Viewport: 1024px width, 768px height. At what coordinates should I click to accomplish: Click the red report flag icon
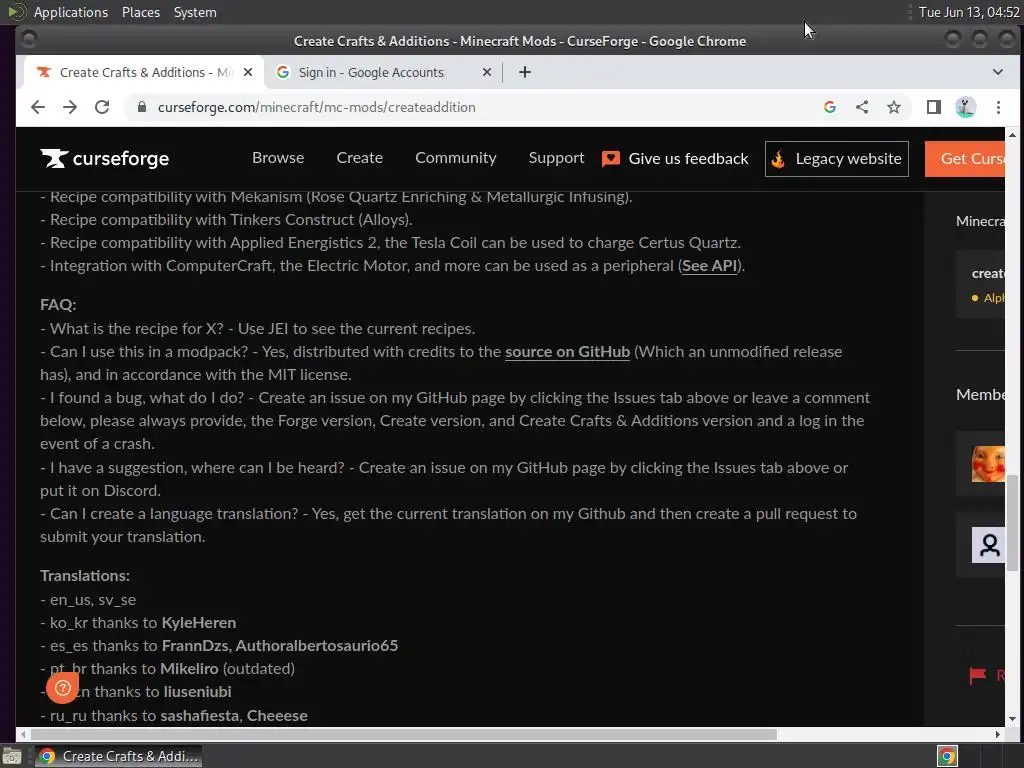click(x=978, y=675)
